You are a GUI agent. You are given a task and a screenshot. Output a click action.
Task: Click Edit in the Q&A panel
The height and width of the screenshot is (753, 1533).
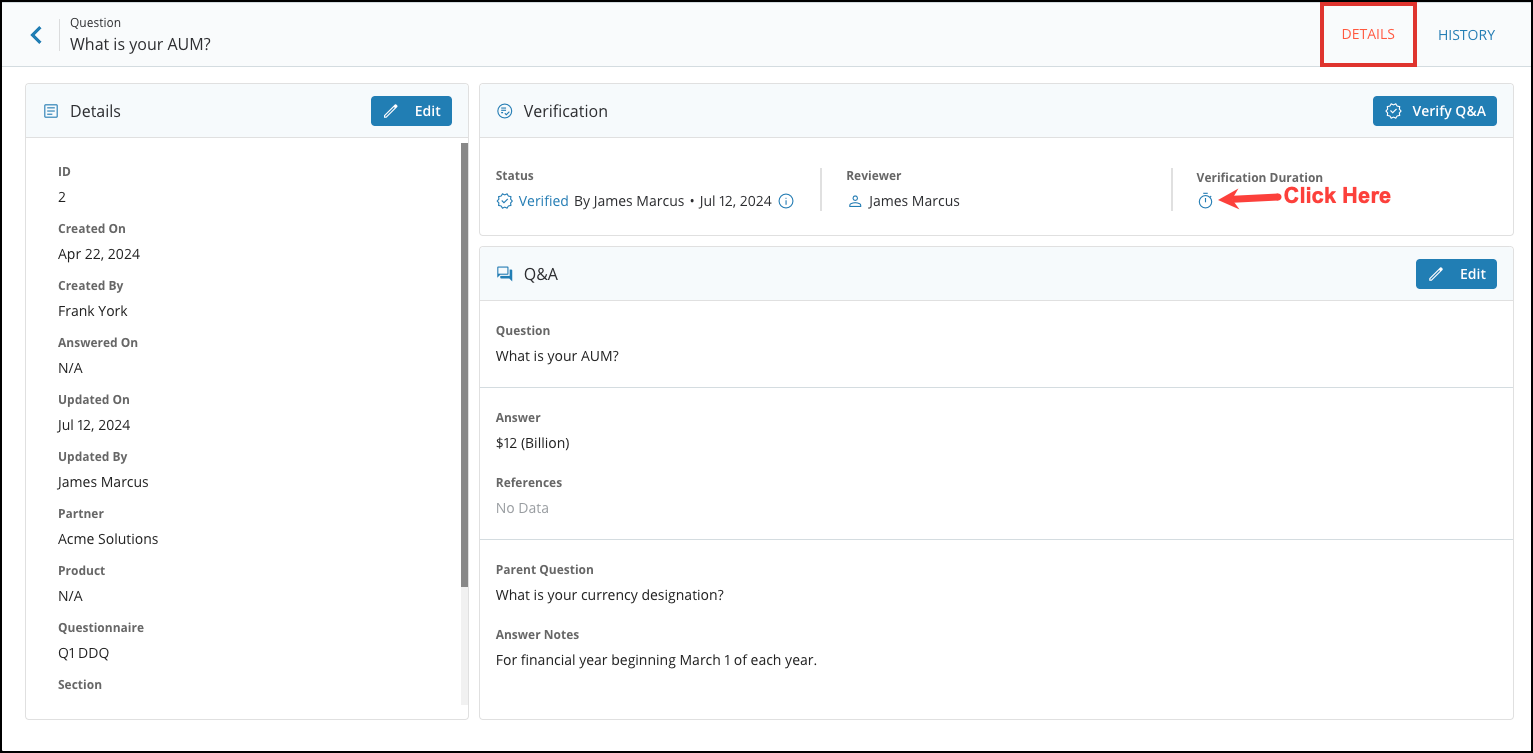(x=1456, y=273)
